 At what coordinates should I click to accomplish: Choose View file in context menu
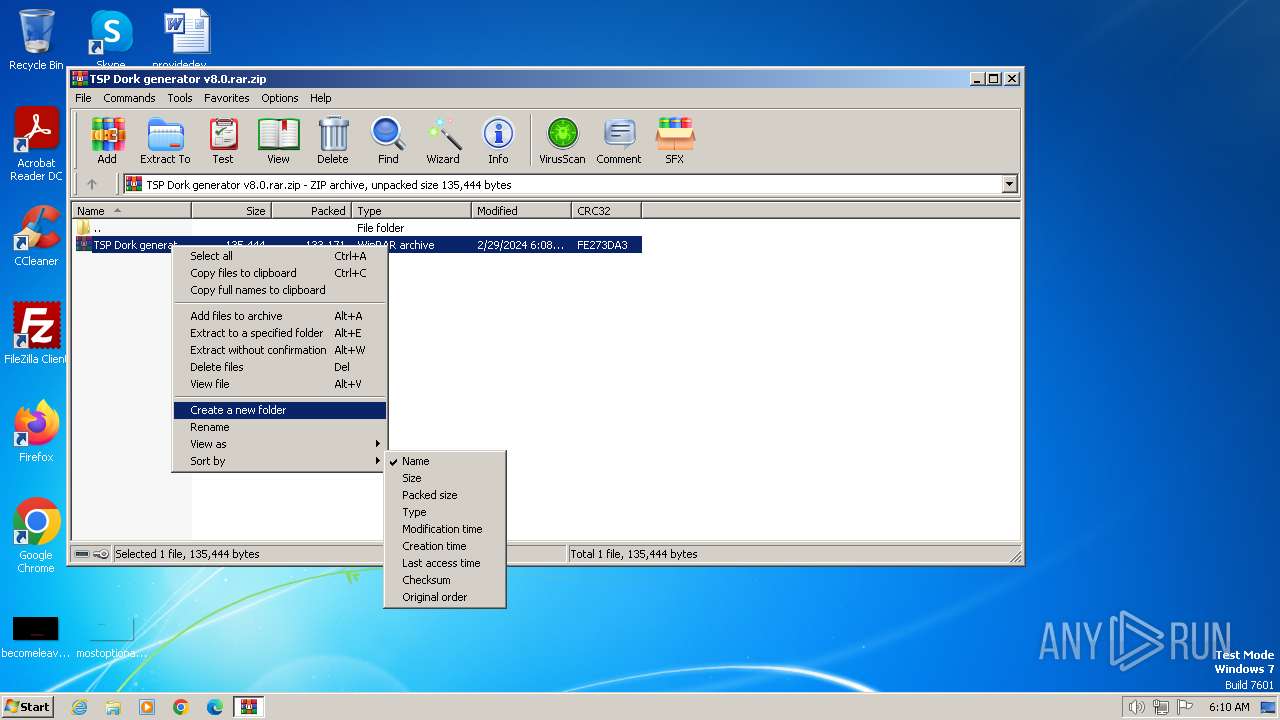coord(280,384)
